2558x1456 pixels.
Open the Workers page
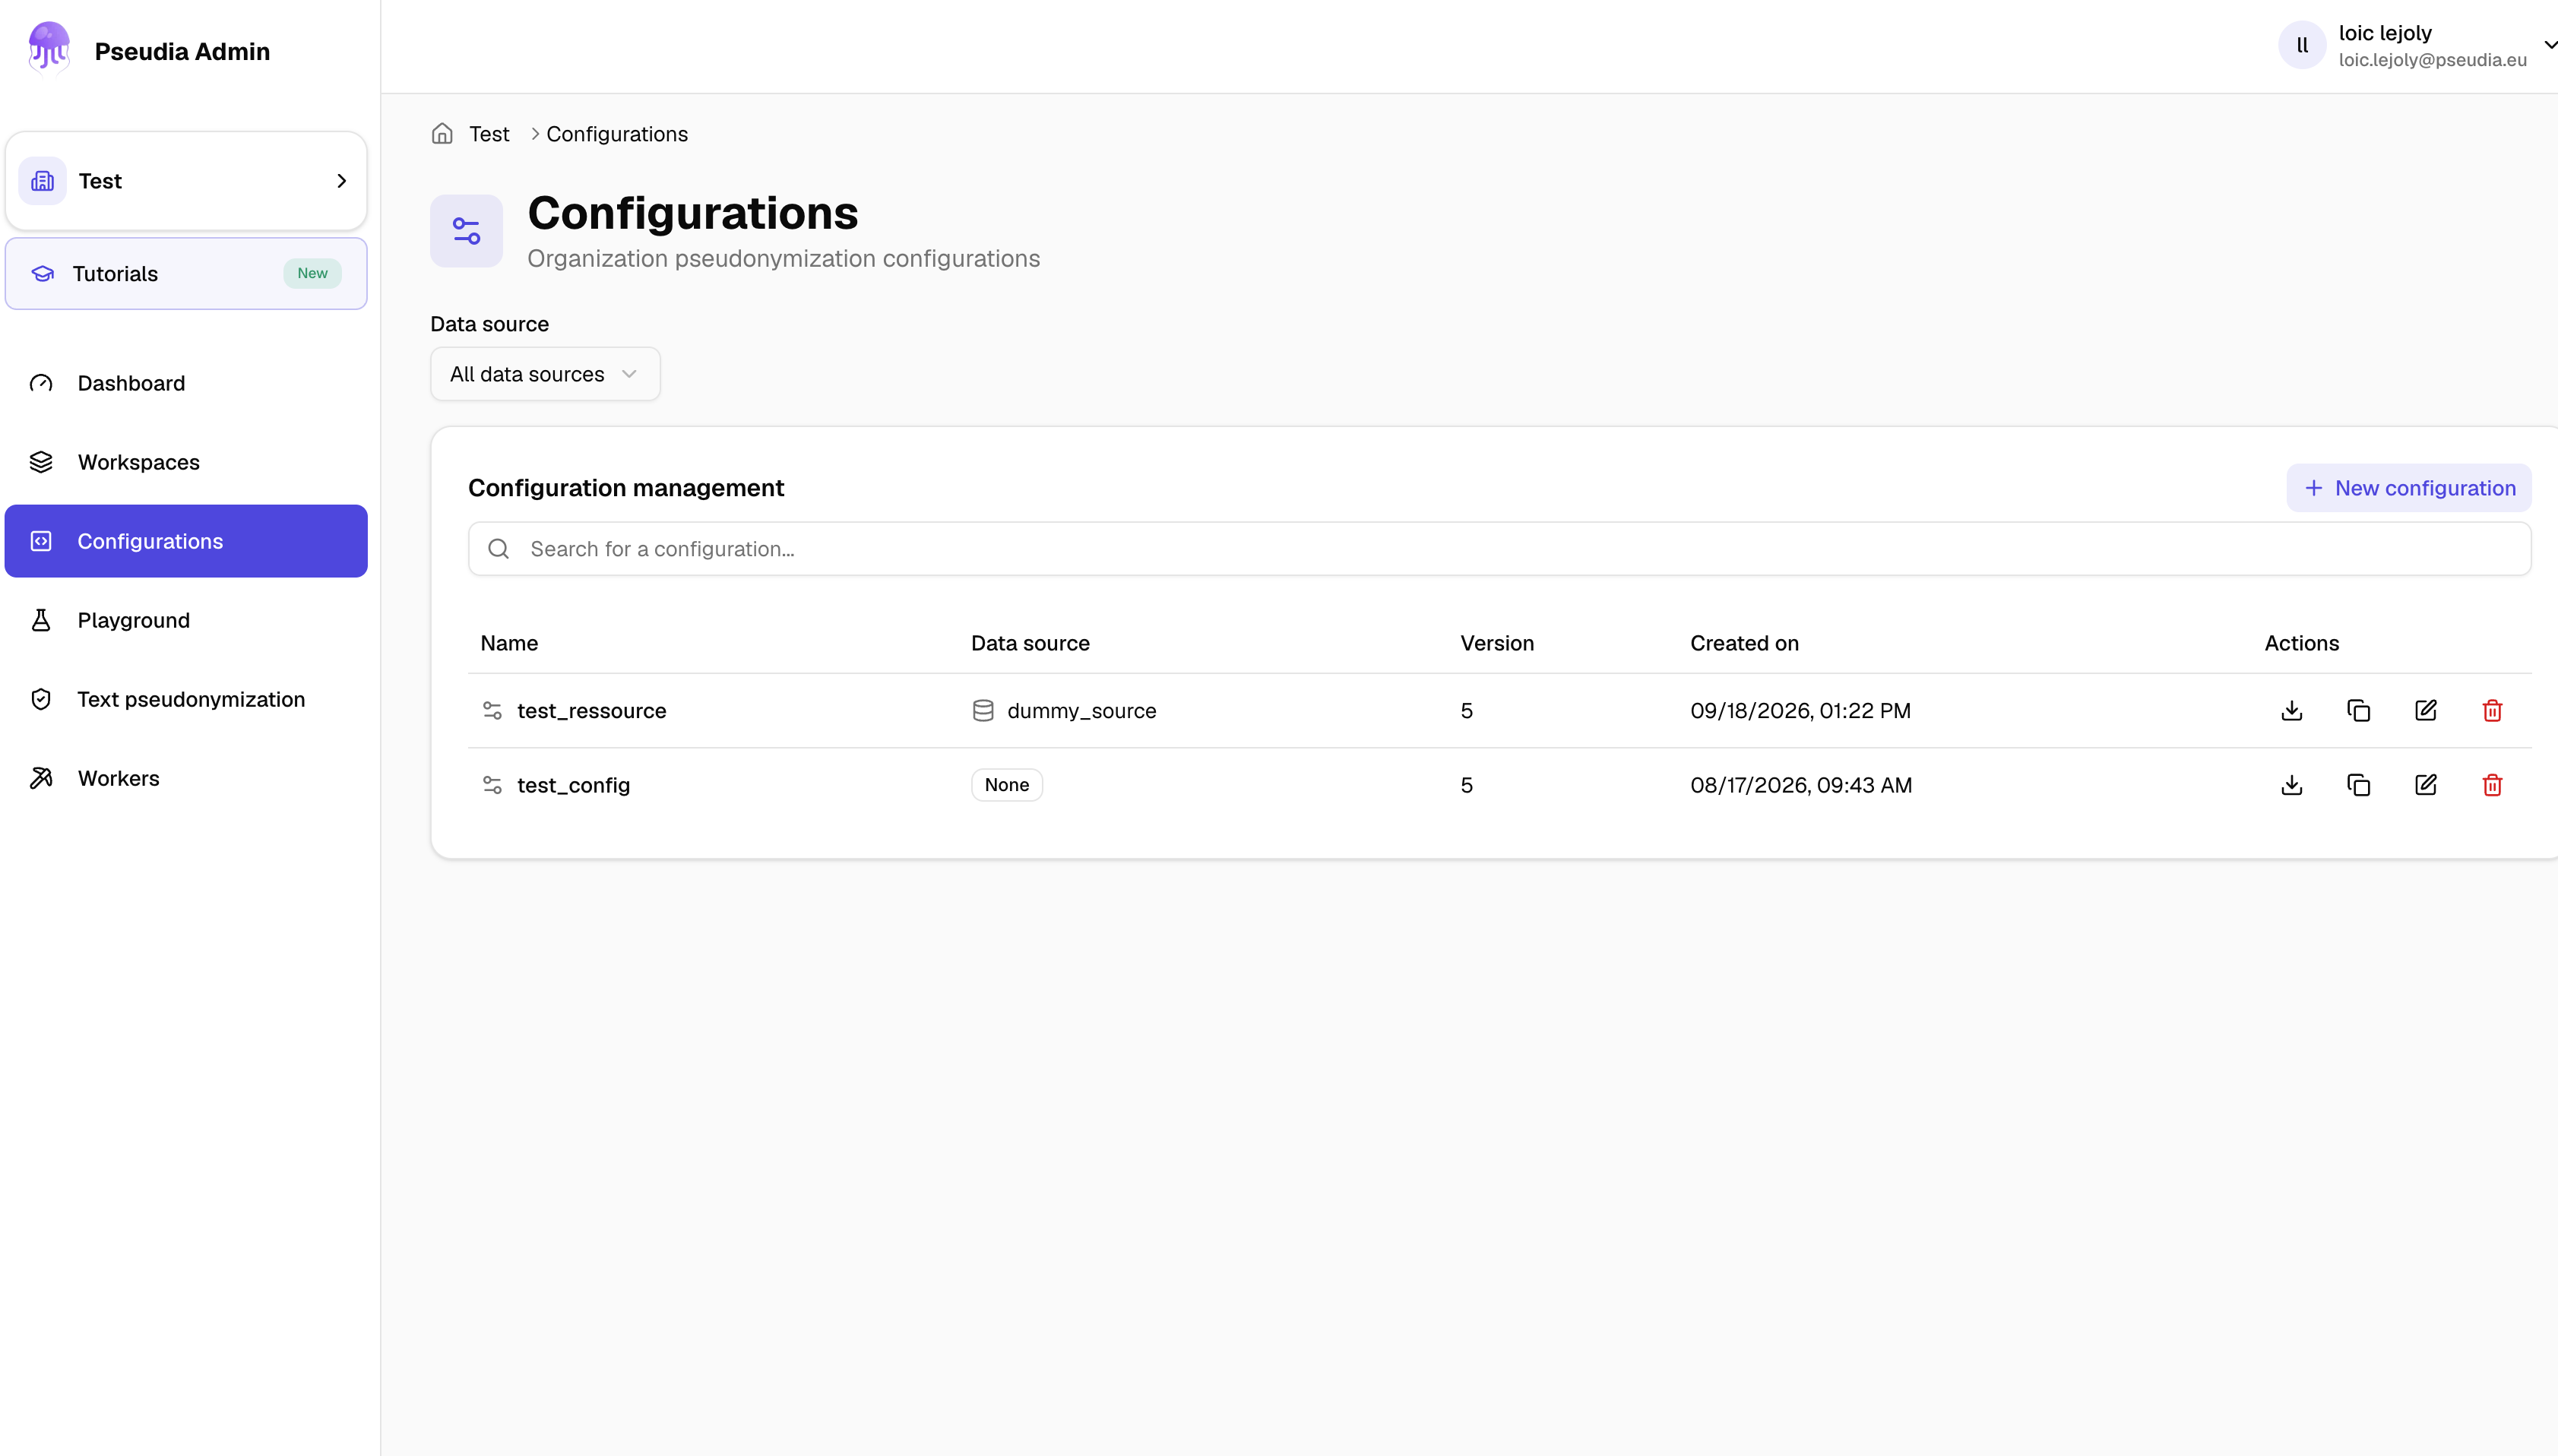pyautogui.click(x=186, y=778)
